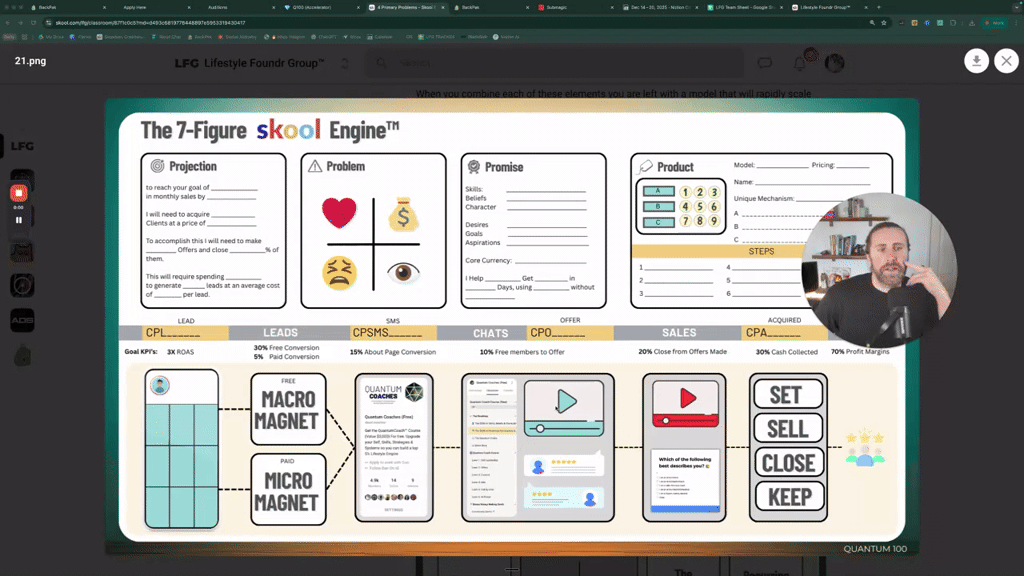Image resolution: width=1024 pixels, height=576 pixels.
Task: Open the Calendar bookmark
Action: click(x=379, y=37)
